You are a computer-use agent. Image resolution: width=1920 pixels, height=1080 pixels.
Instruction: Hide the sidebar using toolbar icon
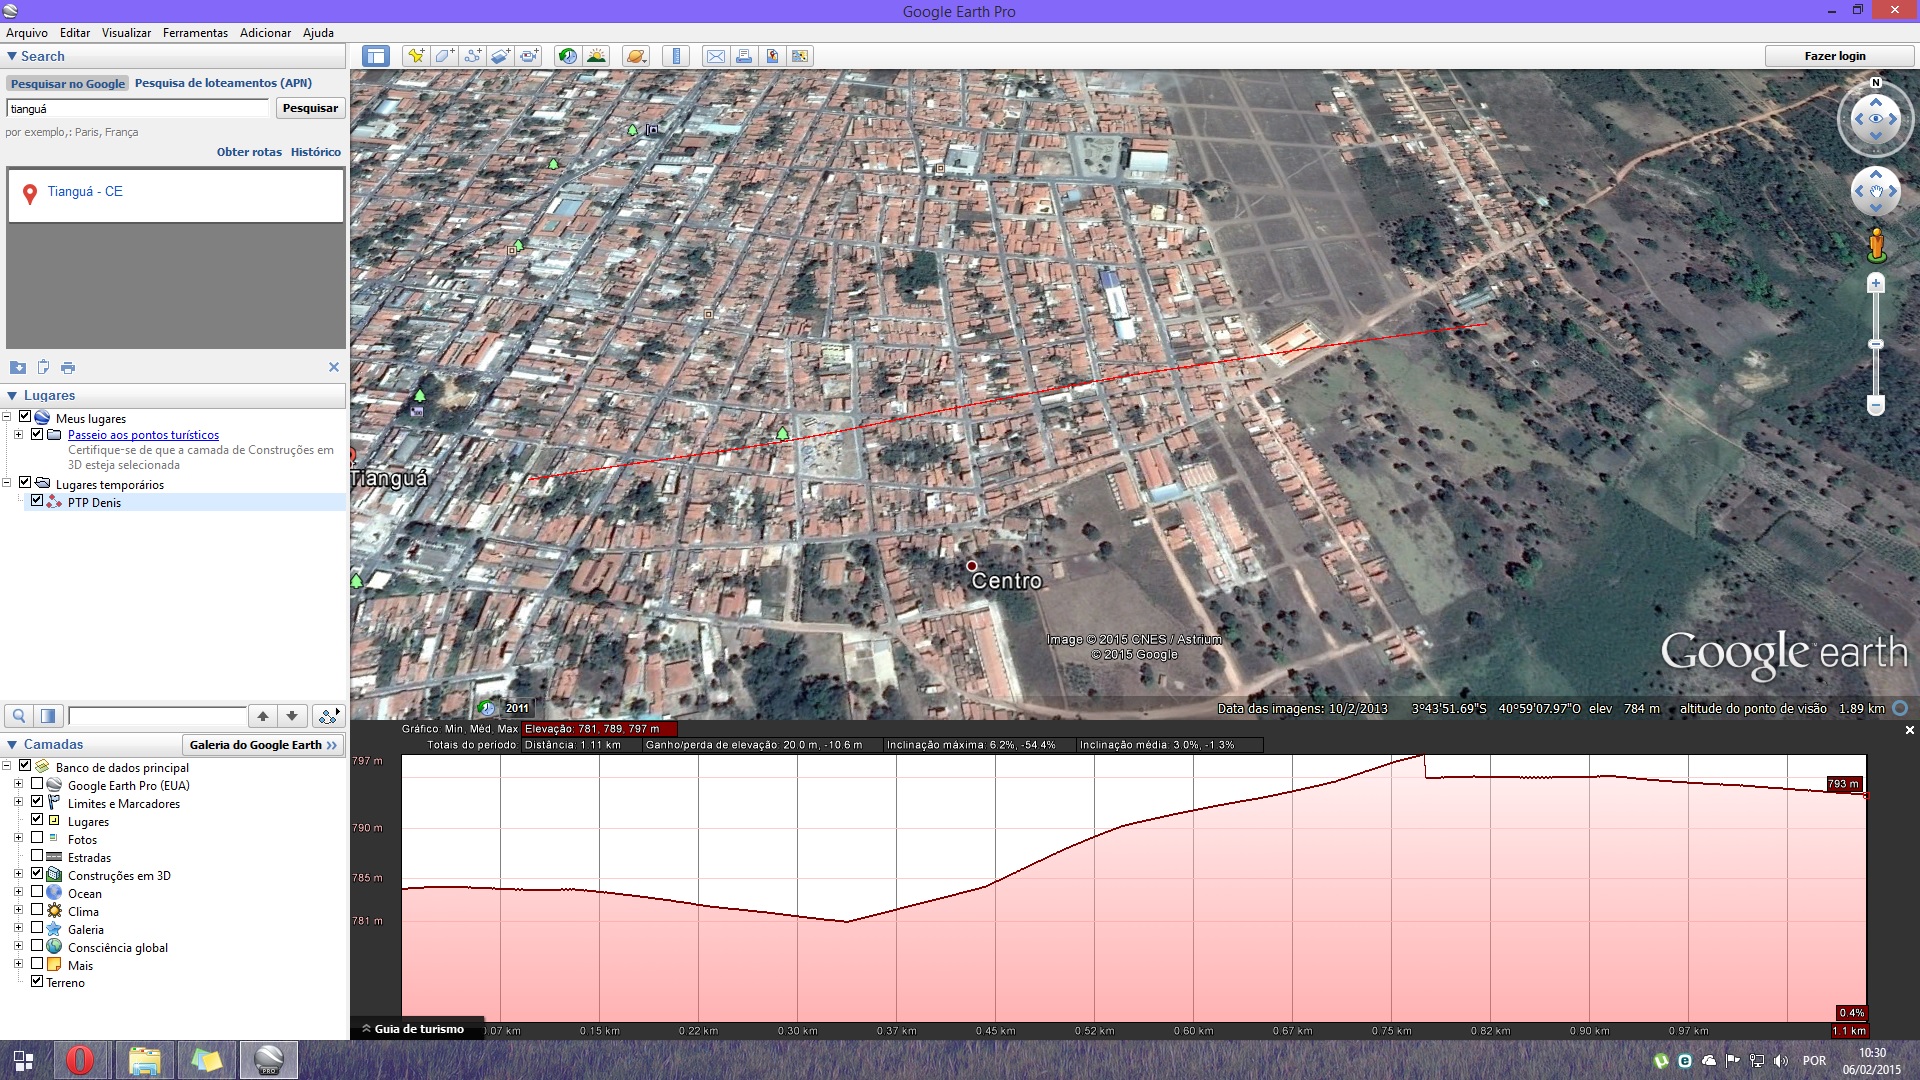(x=376, y=56)
